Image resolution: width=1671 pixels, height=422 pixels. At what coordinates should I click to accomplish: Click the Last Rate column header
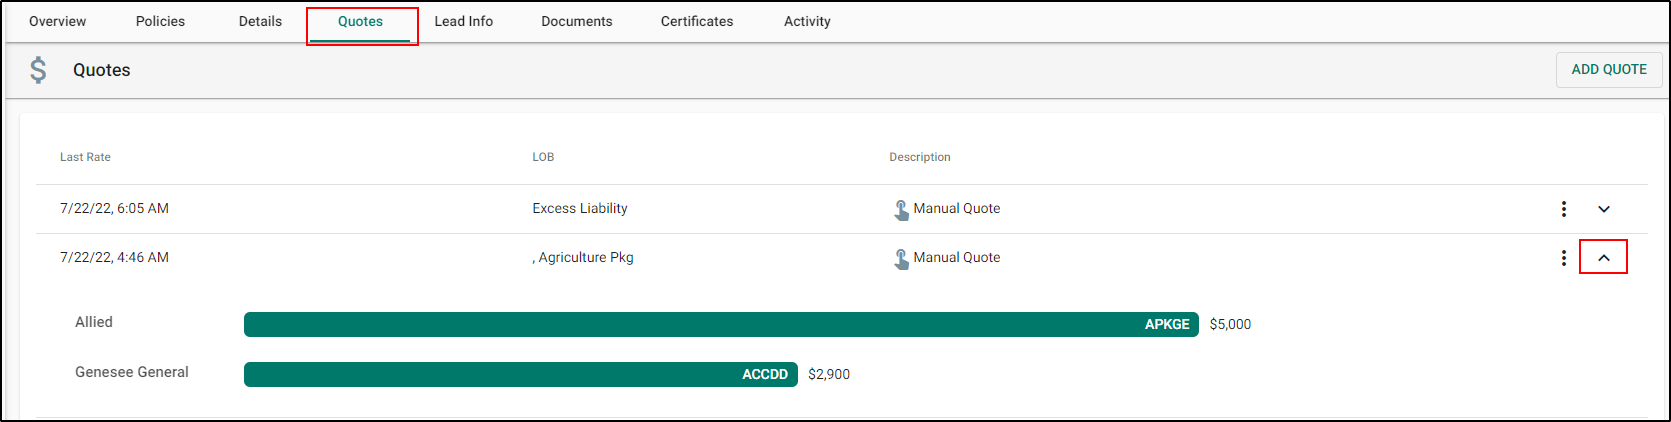(x=85, y=157)
